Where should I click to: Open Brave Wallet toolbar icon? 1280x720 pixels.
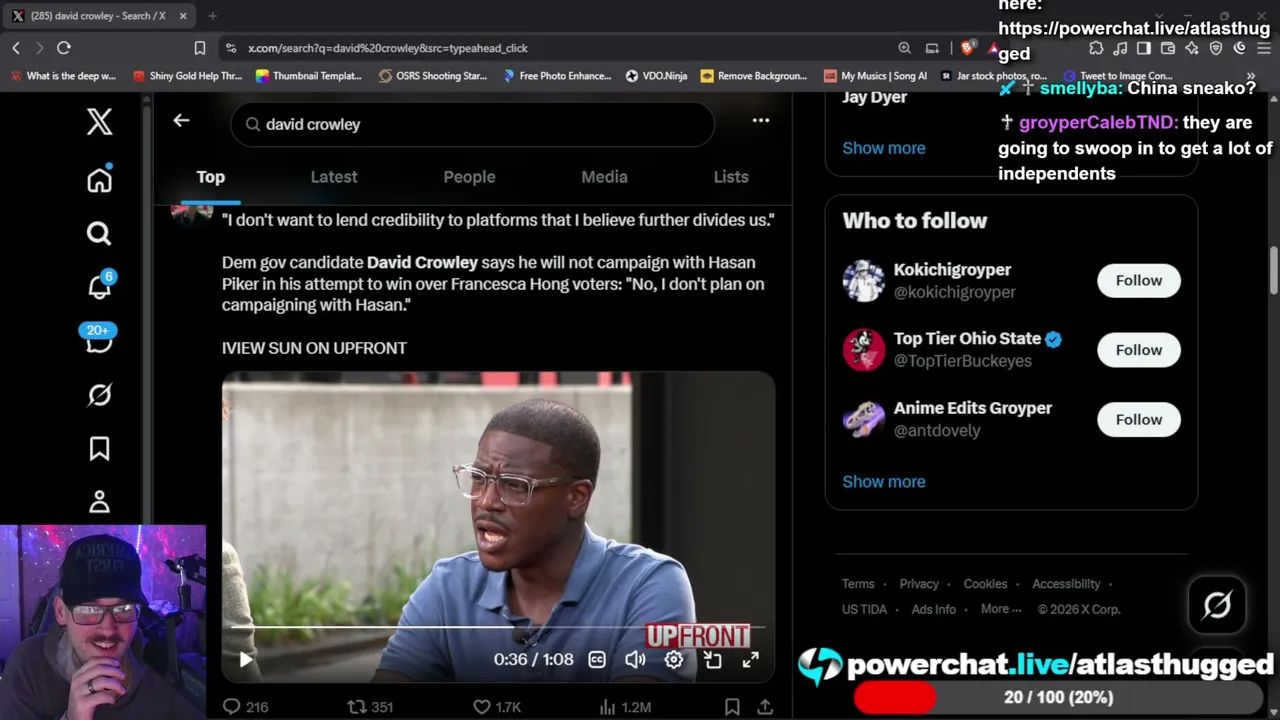pos(1168,48)
